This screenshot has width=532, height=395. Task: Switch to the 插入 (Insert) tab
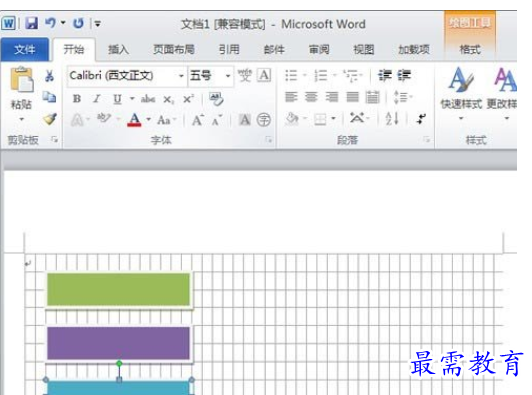(118, 50)
